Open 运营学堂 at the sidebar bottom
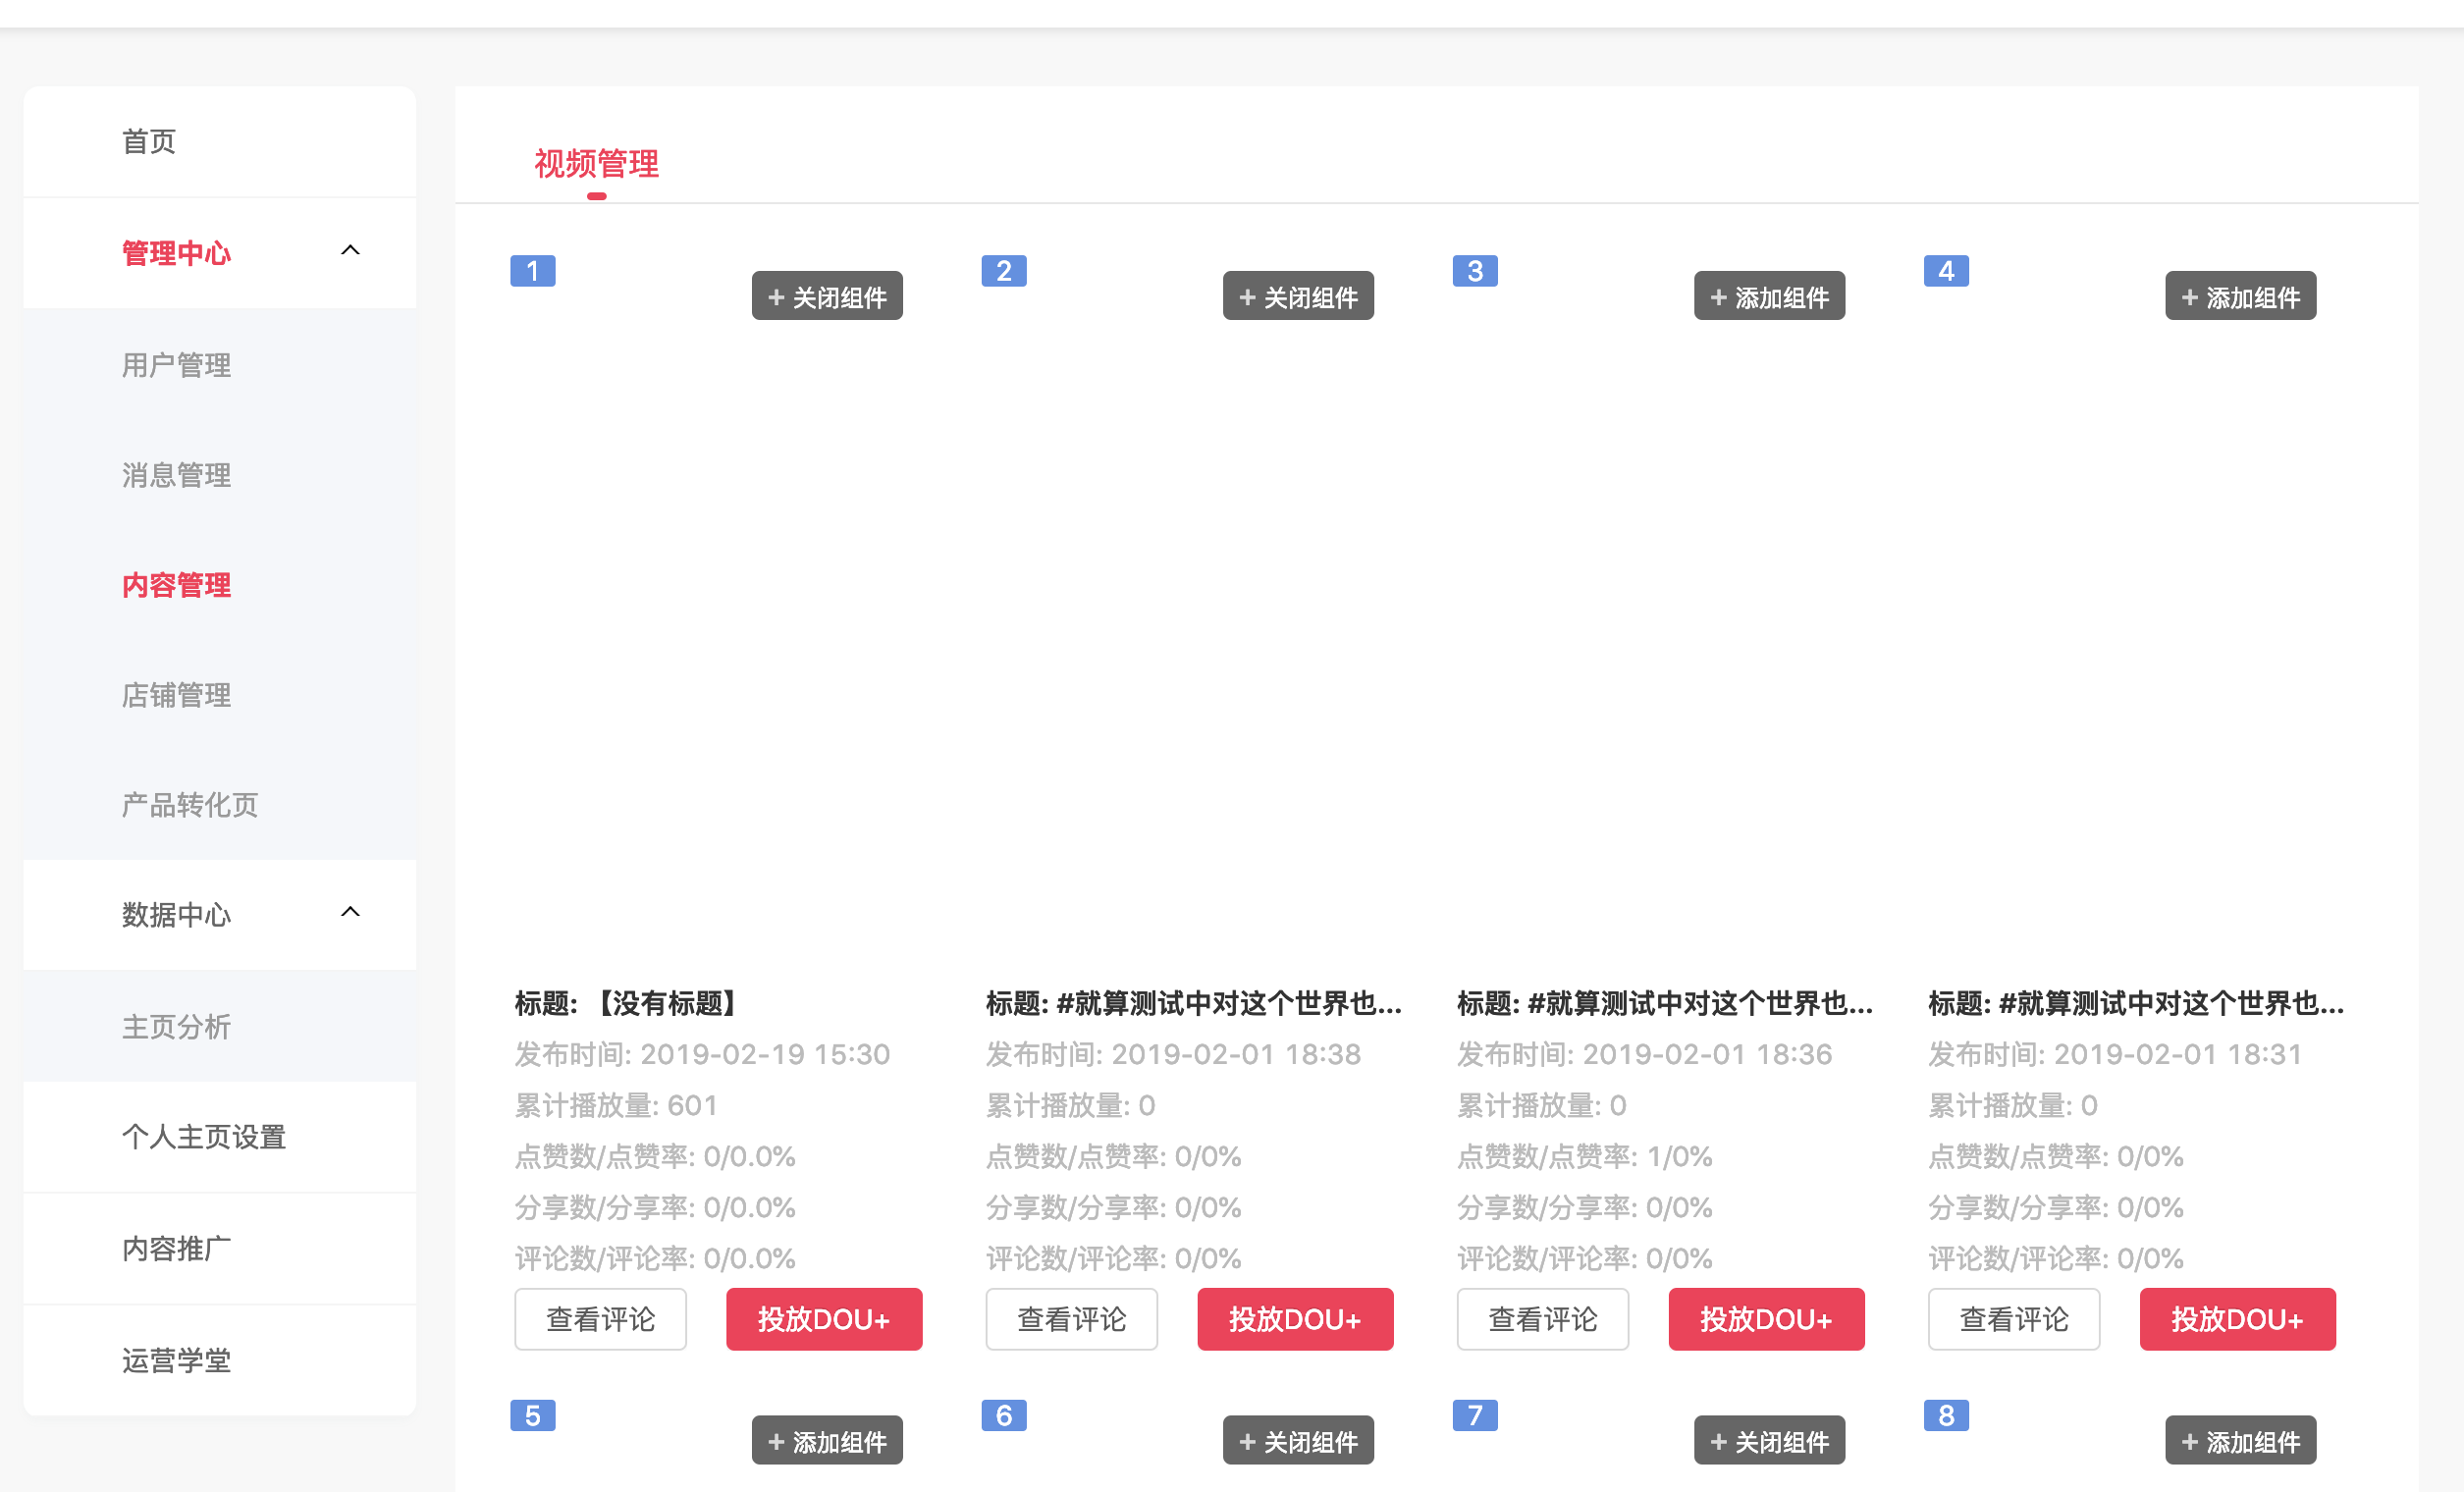The height and width of the screenshot is (1492, 2464). tap(176, 1361)
